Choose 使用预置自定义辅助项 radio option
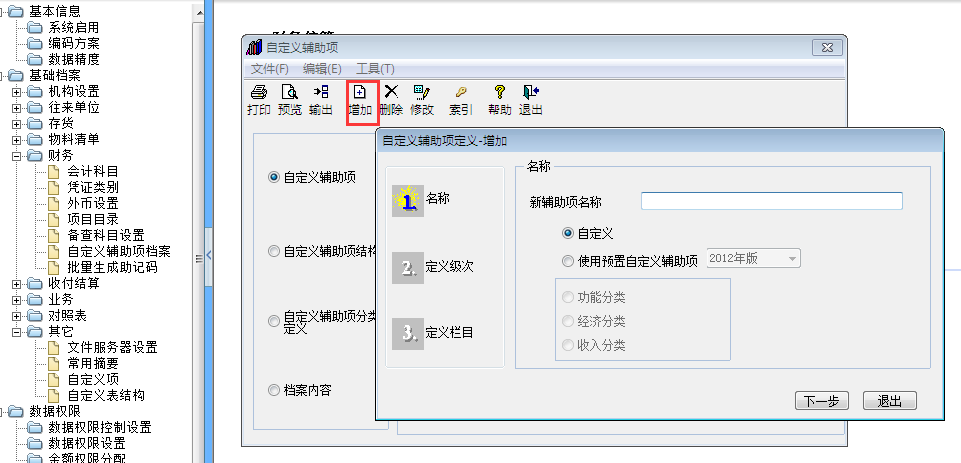This screenshot has width=961, height=463. click(568, 262)
